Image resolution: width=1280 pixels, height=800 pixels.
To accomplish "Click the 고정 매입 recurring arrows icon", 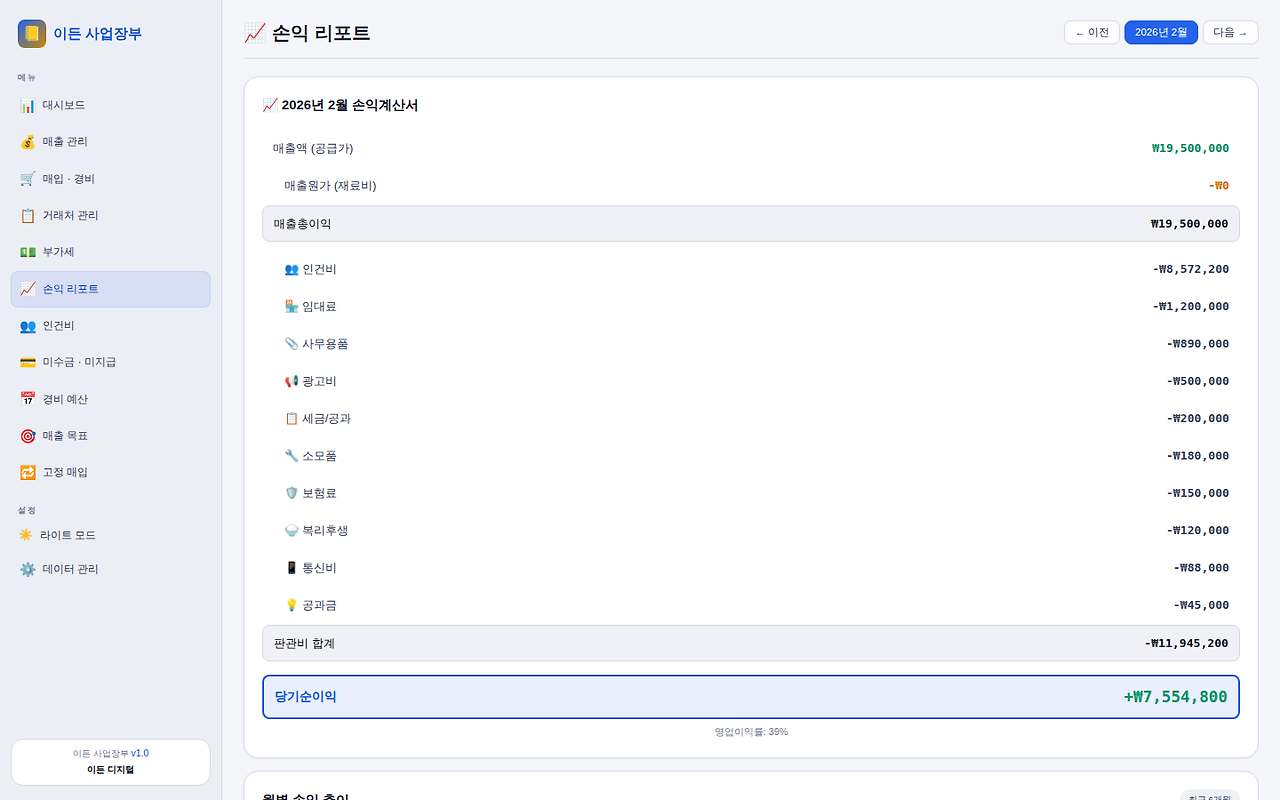I will click(28, 471).
